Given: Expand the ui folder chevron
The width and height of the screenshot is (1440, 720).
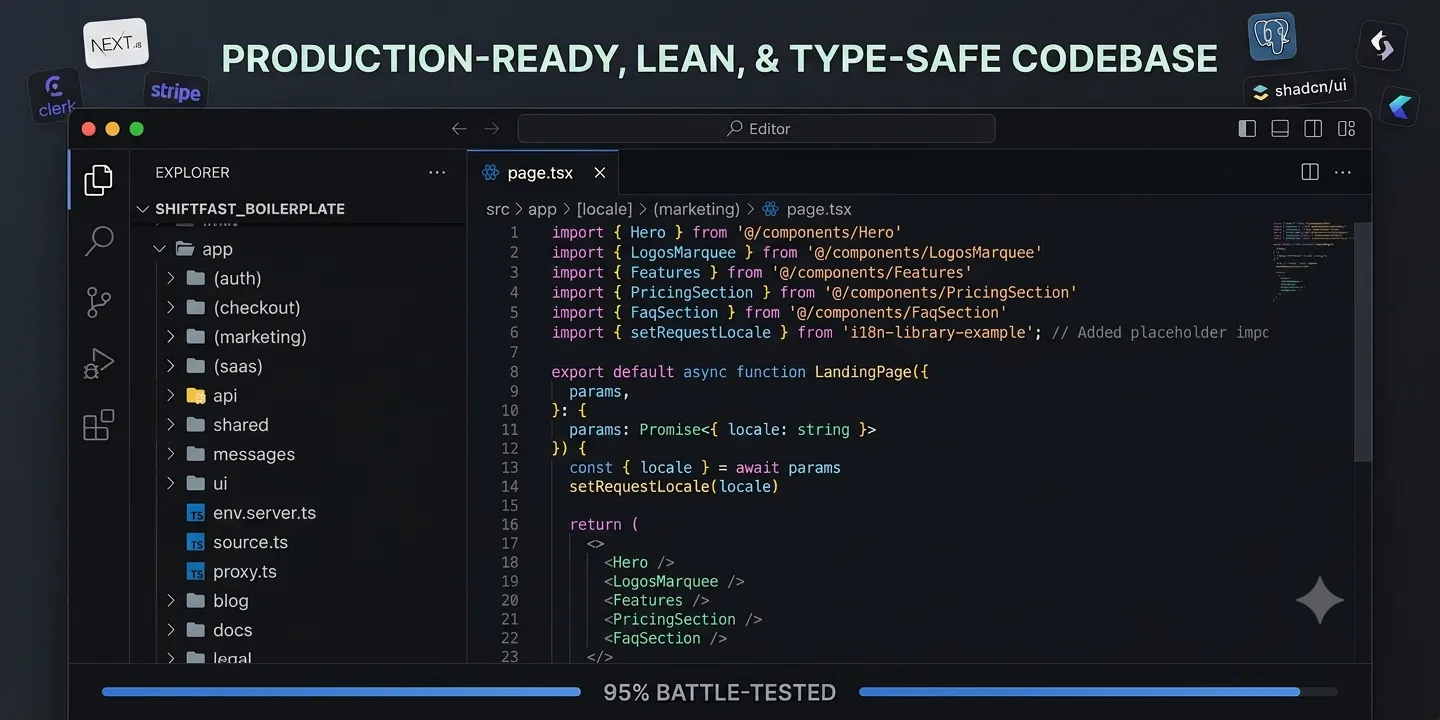Looking at the screenshot, I should click(x=171, y=483).
